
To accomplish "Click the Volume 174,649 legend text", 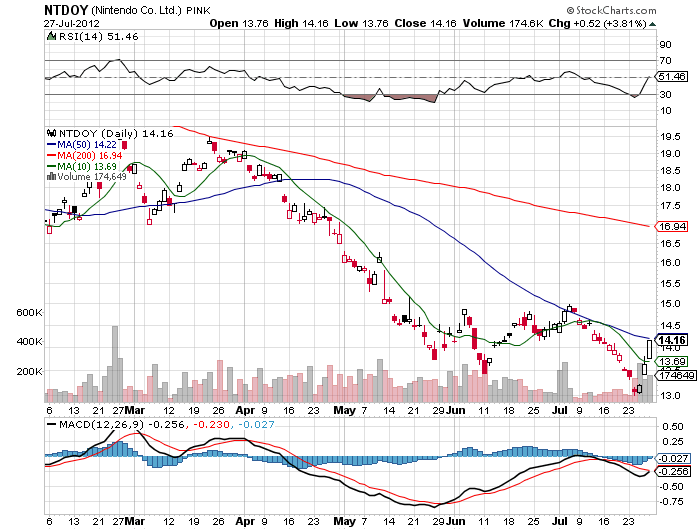I will pyautogui.click(x=92, y=177).
